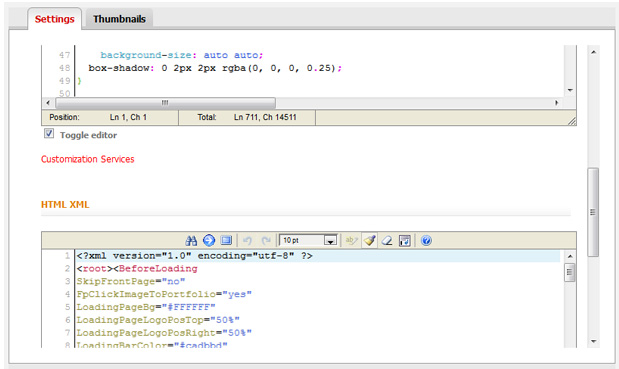
Task: Click the LoadingPageBg="#FFFFFF" line
Action: click(146, 307)
